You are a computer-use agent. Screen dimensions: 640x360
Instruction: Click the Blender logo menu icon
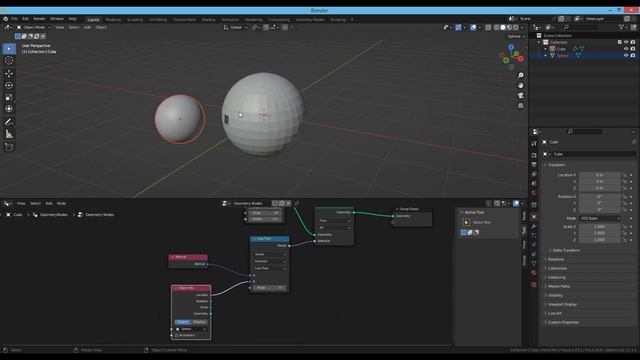pos(6,19)
